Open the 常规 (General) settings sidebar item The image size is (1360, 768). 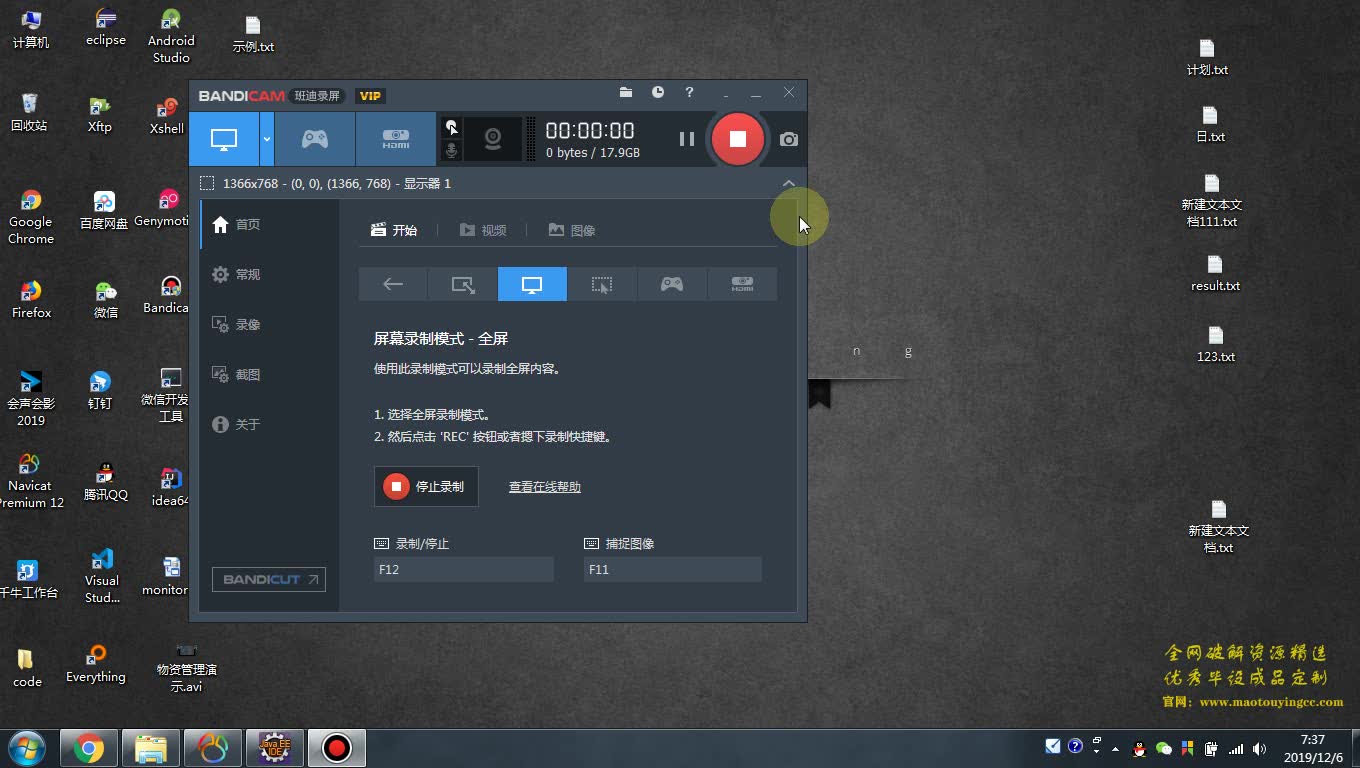click(270, 275)
